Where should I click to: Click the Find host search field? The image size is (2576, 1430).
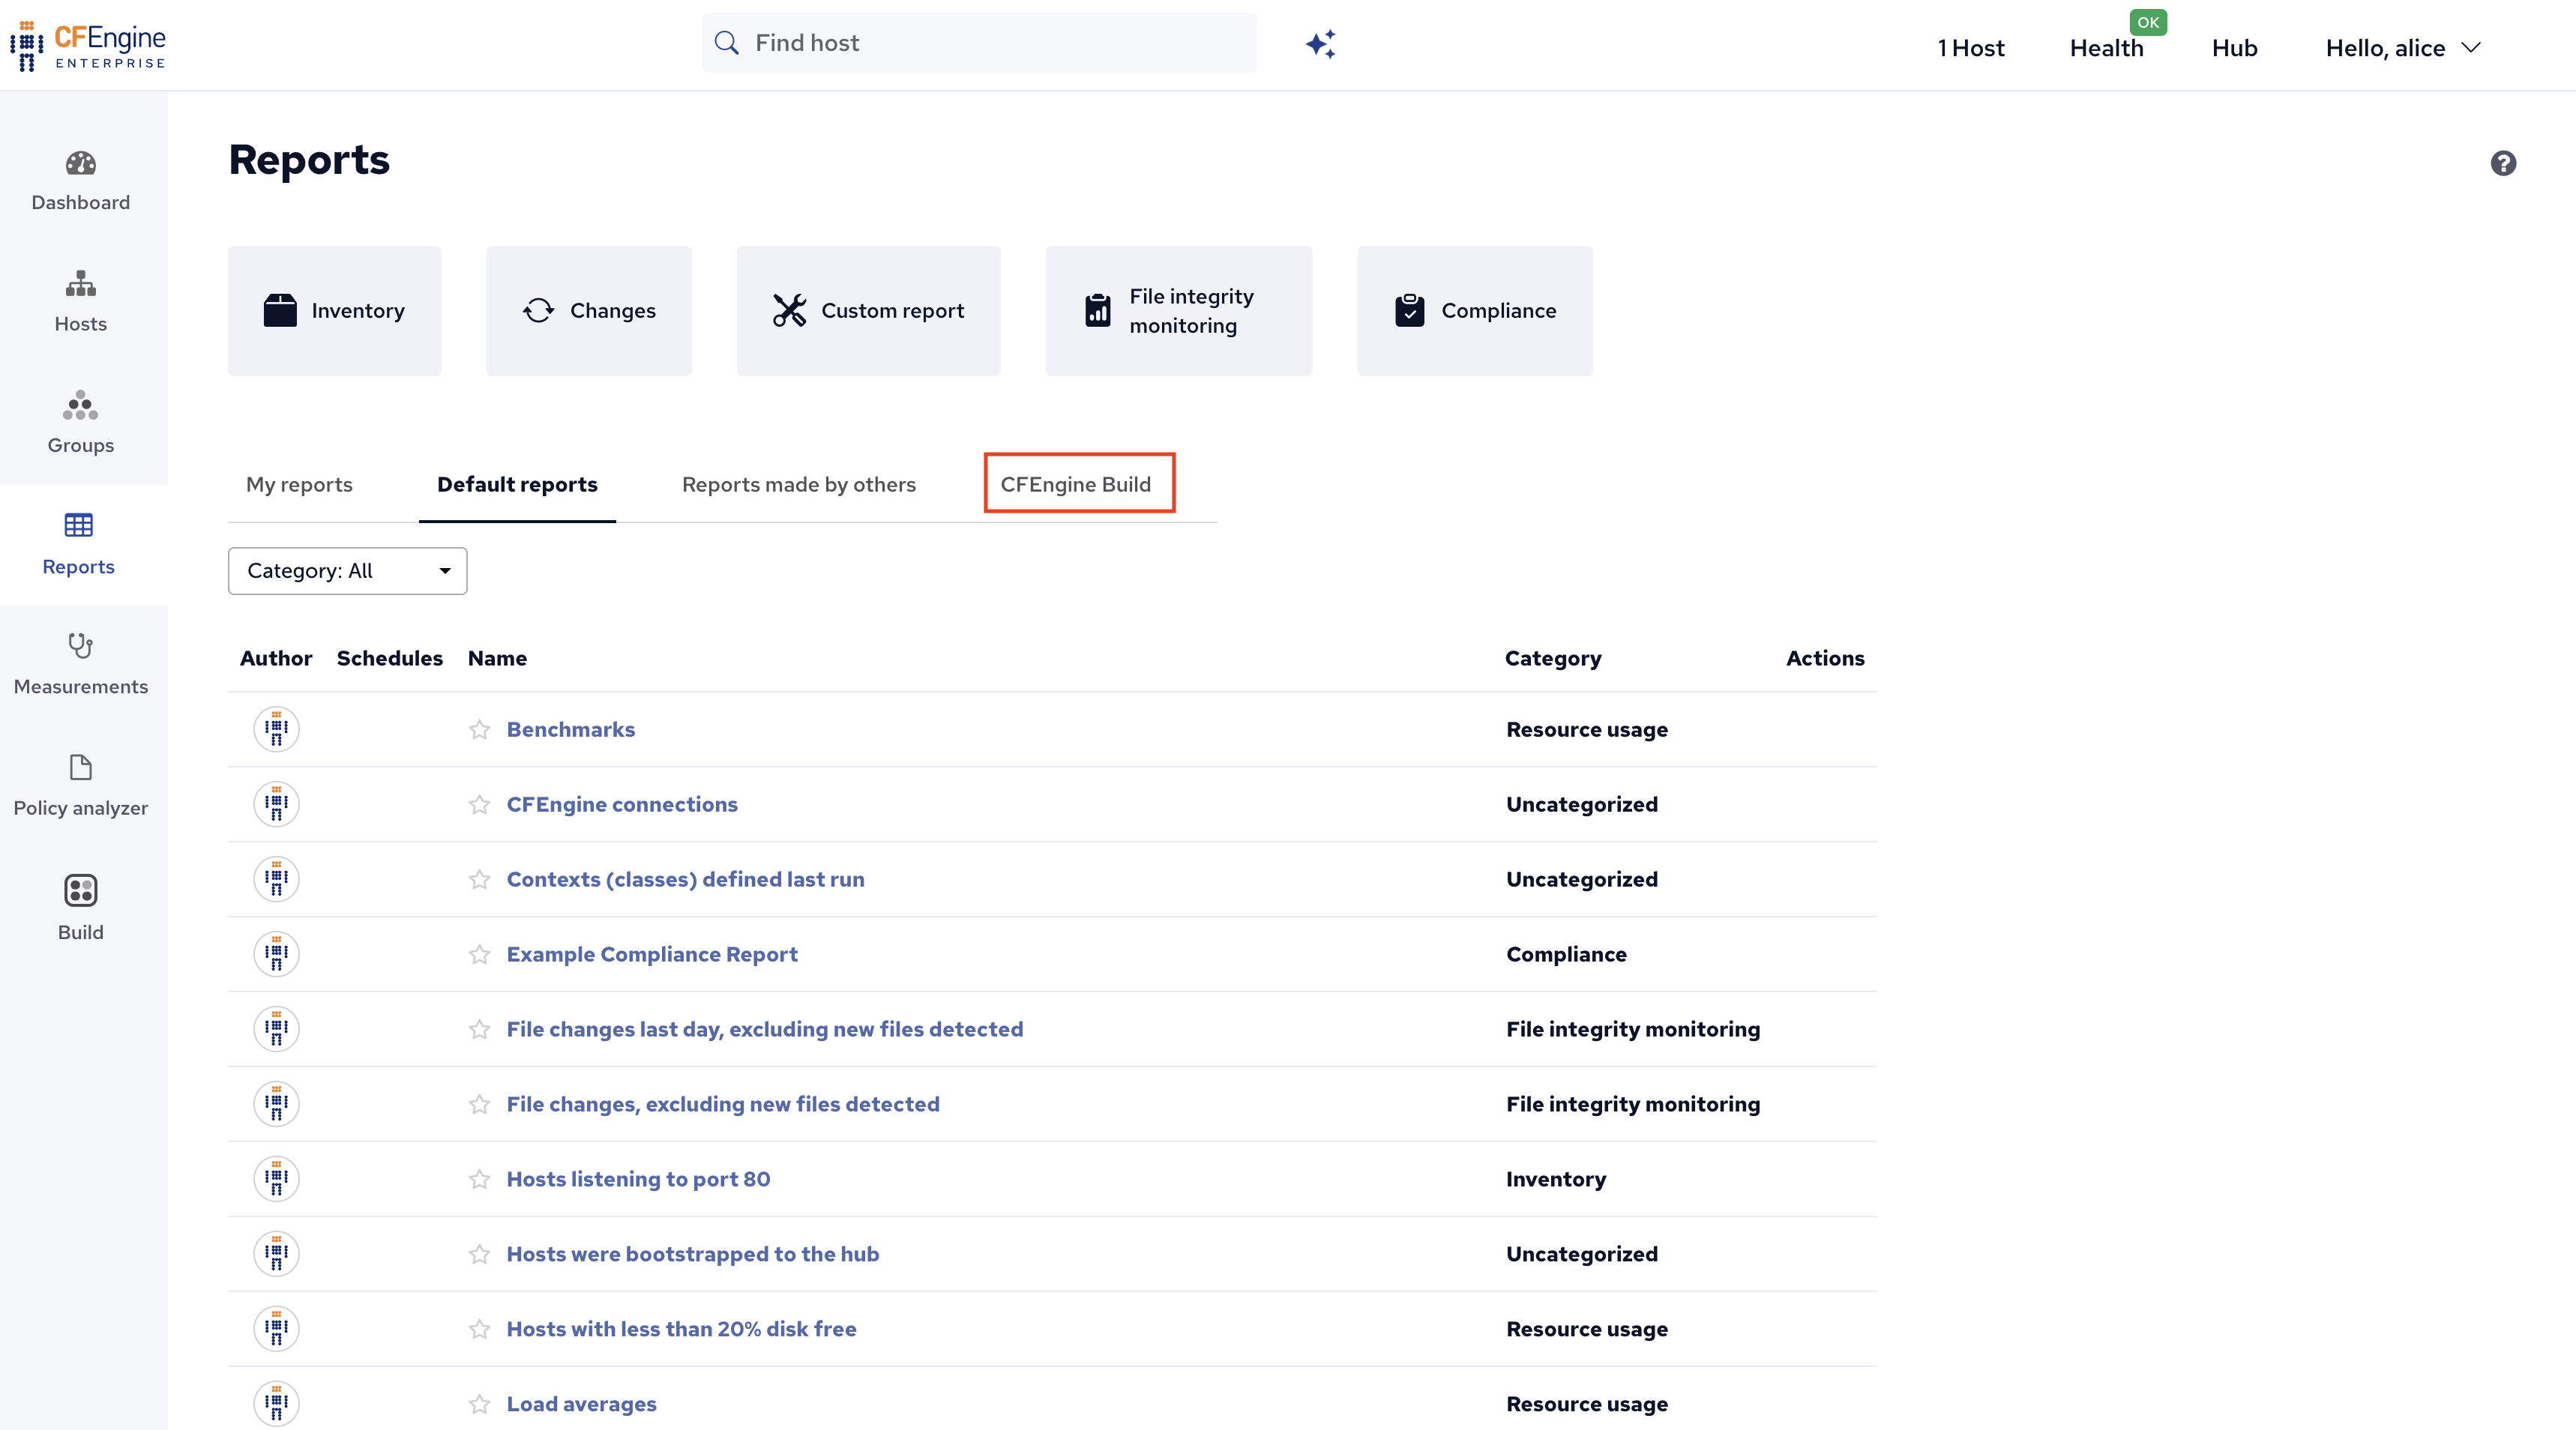979,43
